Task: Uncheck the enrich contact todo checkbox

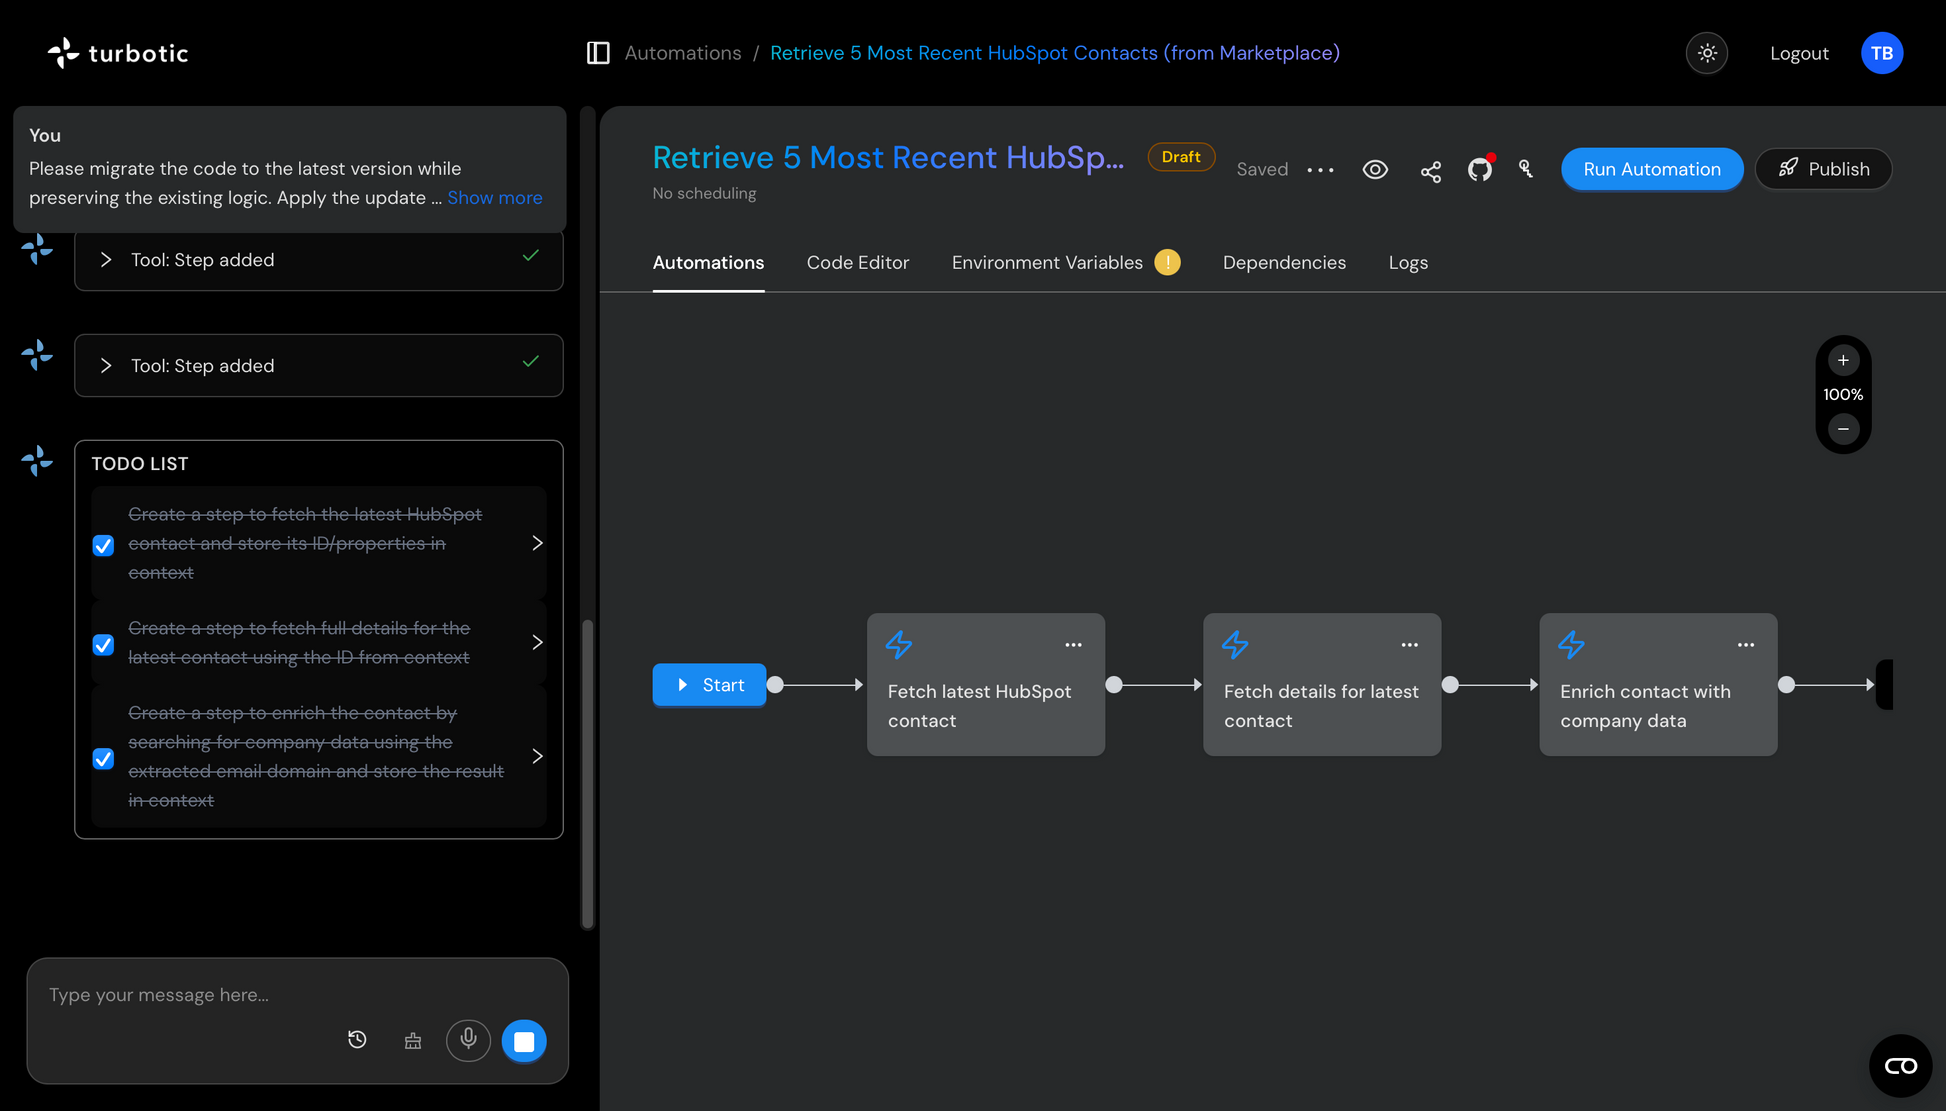Action: (x=103, y=758)
